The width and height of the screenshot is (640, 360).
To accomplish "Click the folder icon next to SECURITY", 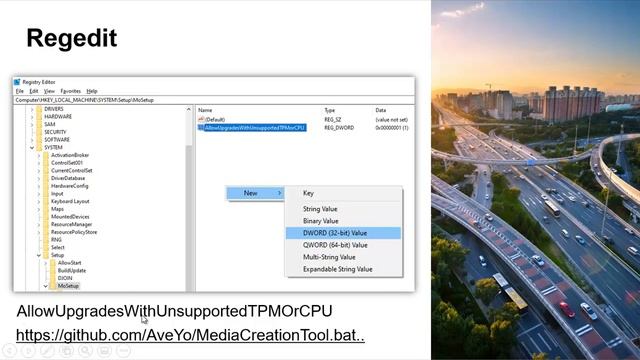I will [x=39, y=132].
